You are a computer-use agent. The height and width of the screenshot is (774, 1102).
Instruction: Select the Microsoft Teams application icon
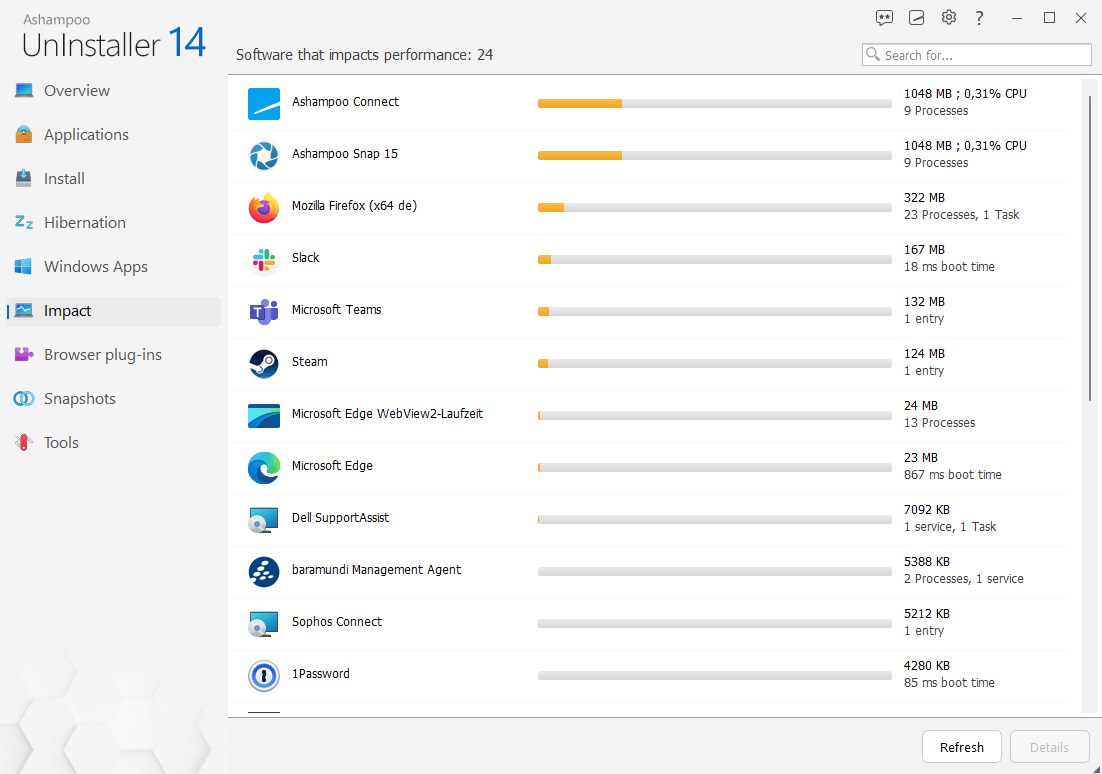coord(263,312)
